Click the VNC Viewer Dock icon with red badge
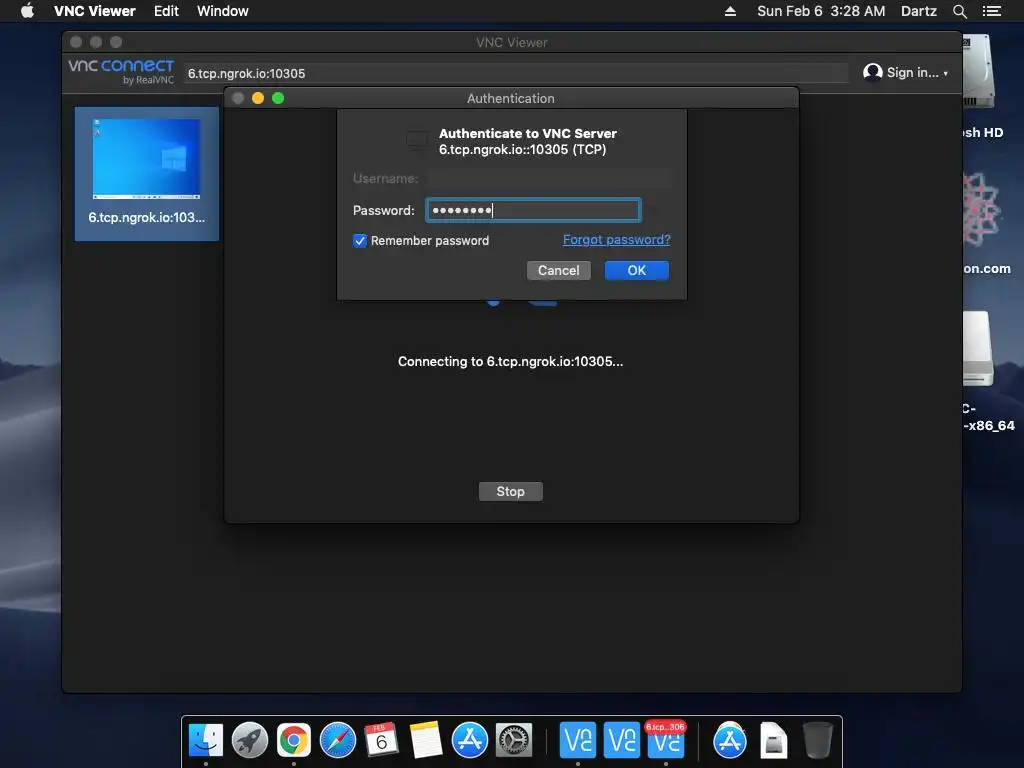 click(665, 741)
